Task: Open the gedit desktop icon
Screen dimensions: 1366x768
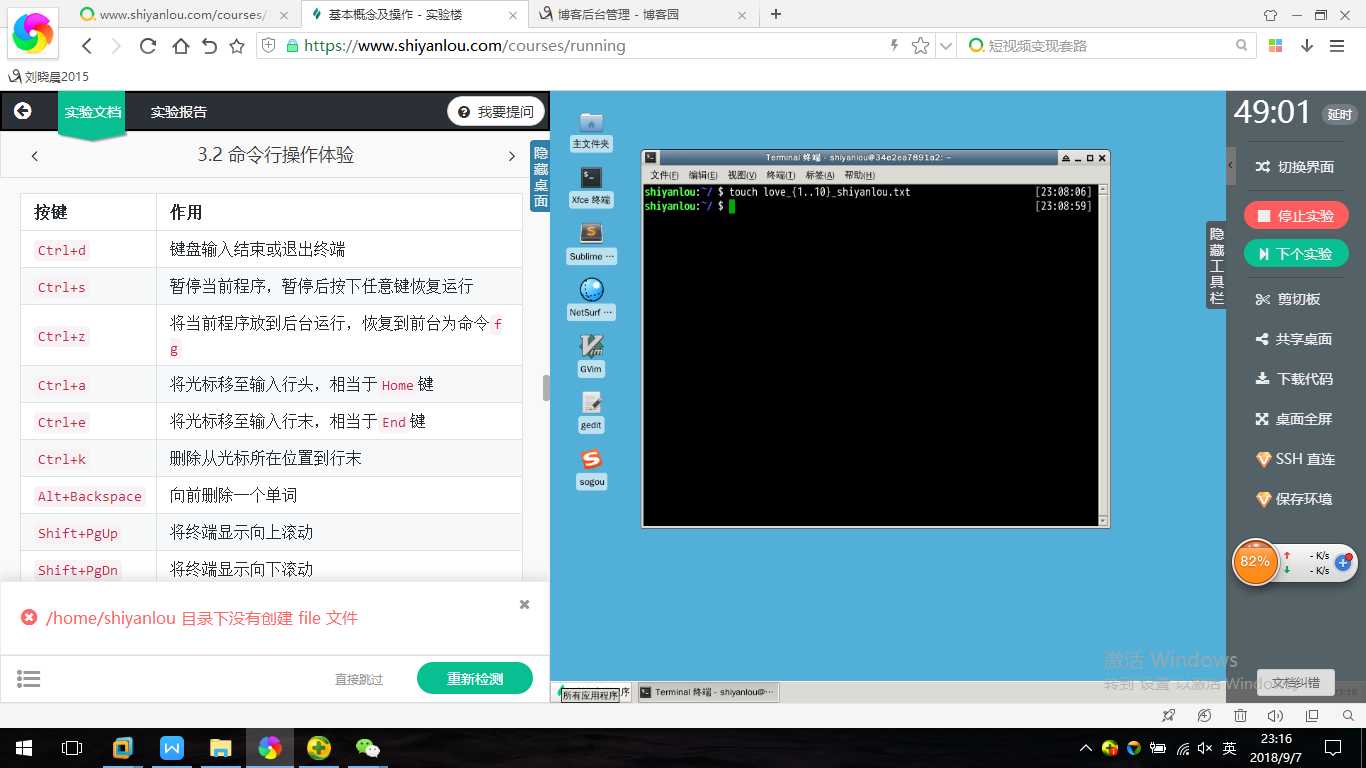Action: click(591, 411)
